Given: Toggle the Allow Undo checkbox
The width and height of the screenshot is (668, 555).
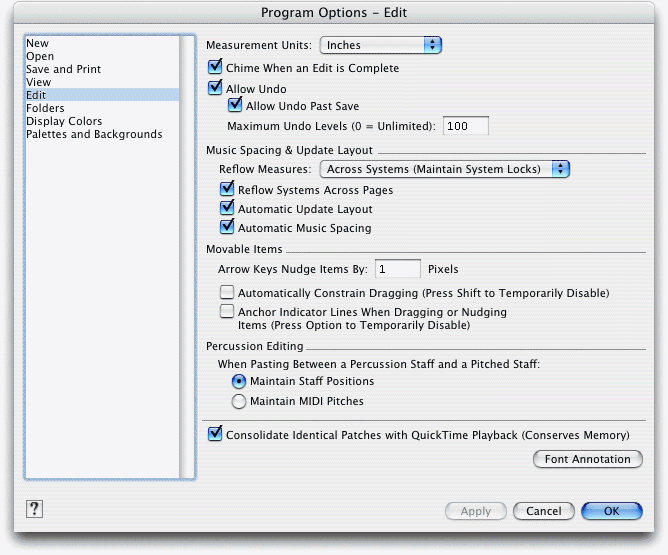Looking at the screenshot, I should pyautogui.click(x=215, y=87).
